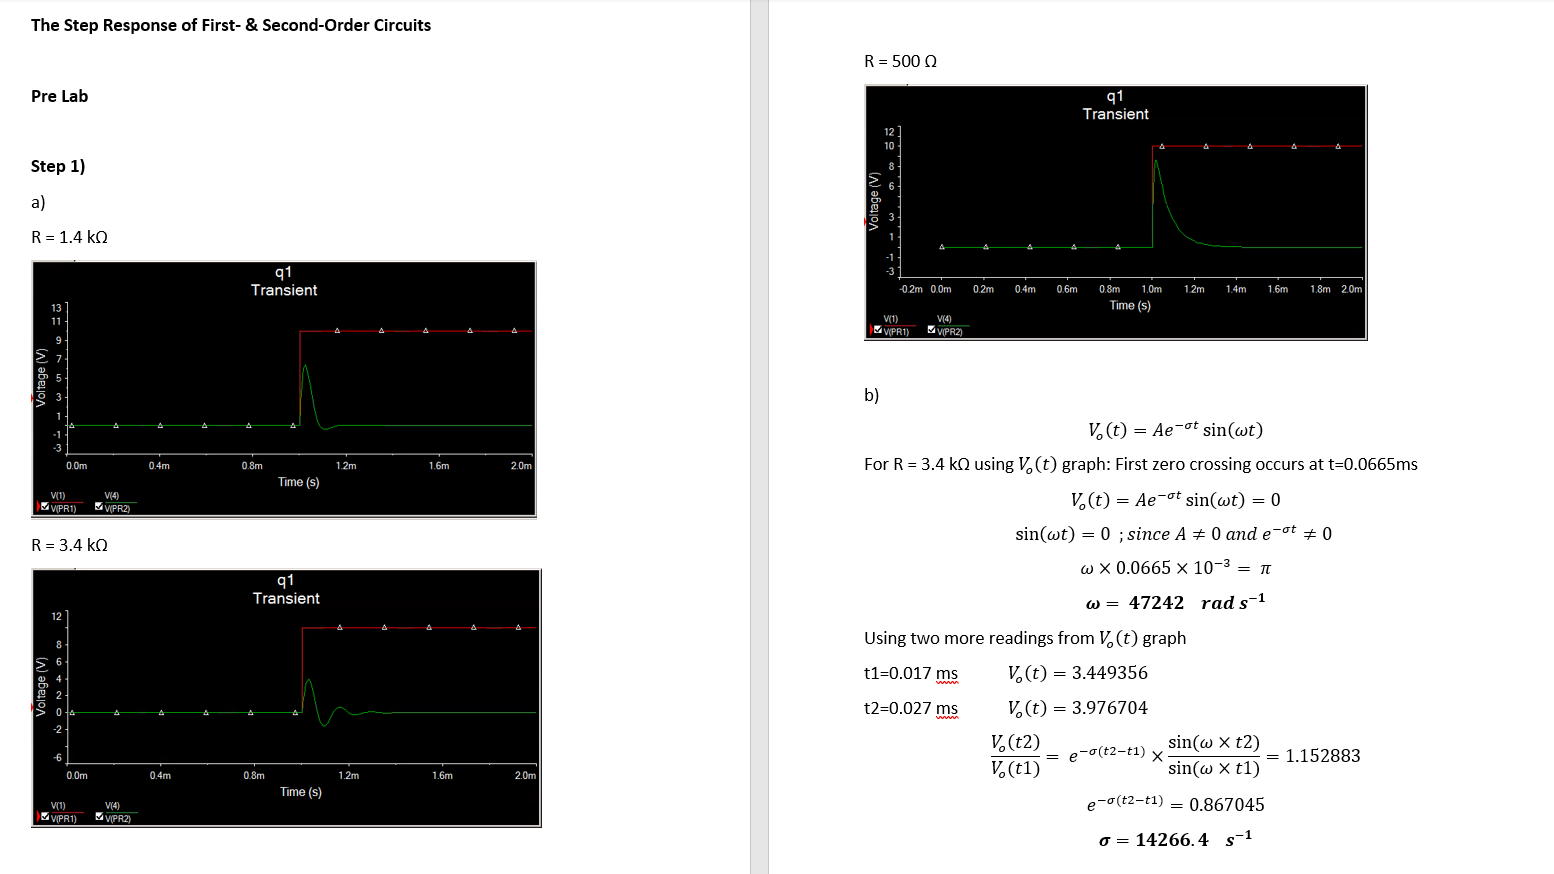Click the ω = 47242 rad s⁻¹ result

coord(1175,602)
